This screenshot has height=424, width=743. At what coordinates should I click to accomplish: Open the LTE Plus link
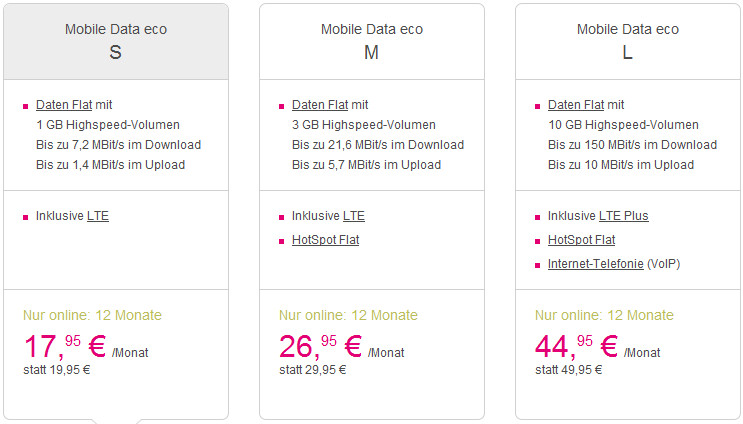tap(624, 216)
